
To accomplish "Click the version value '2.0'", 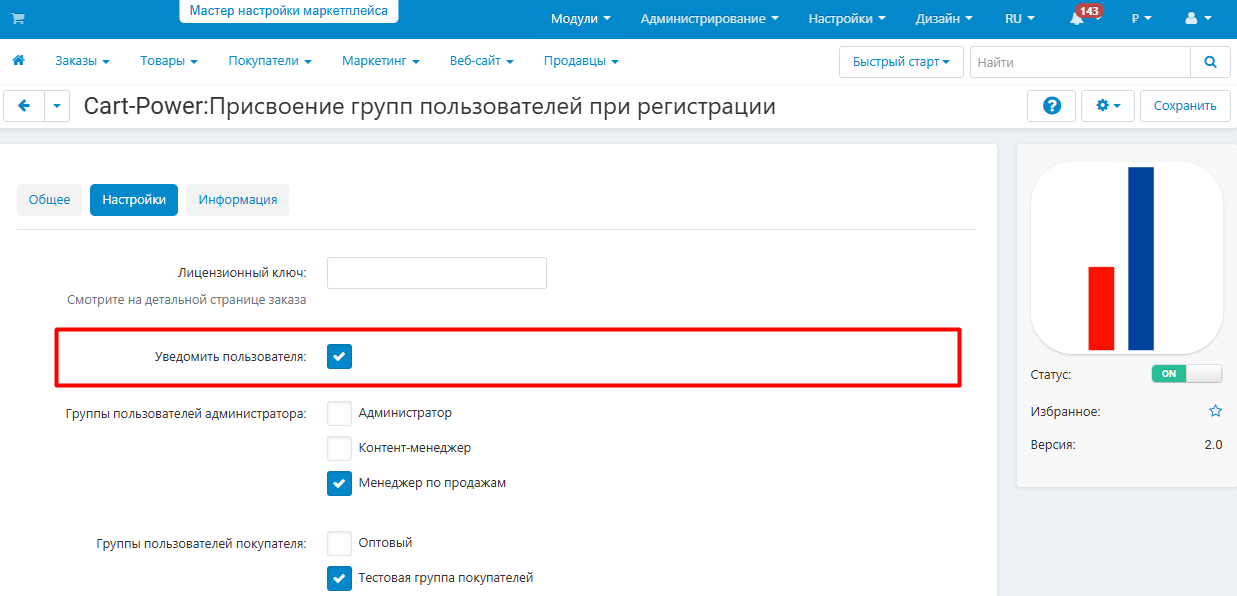I will [x=1213, y=445].
